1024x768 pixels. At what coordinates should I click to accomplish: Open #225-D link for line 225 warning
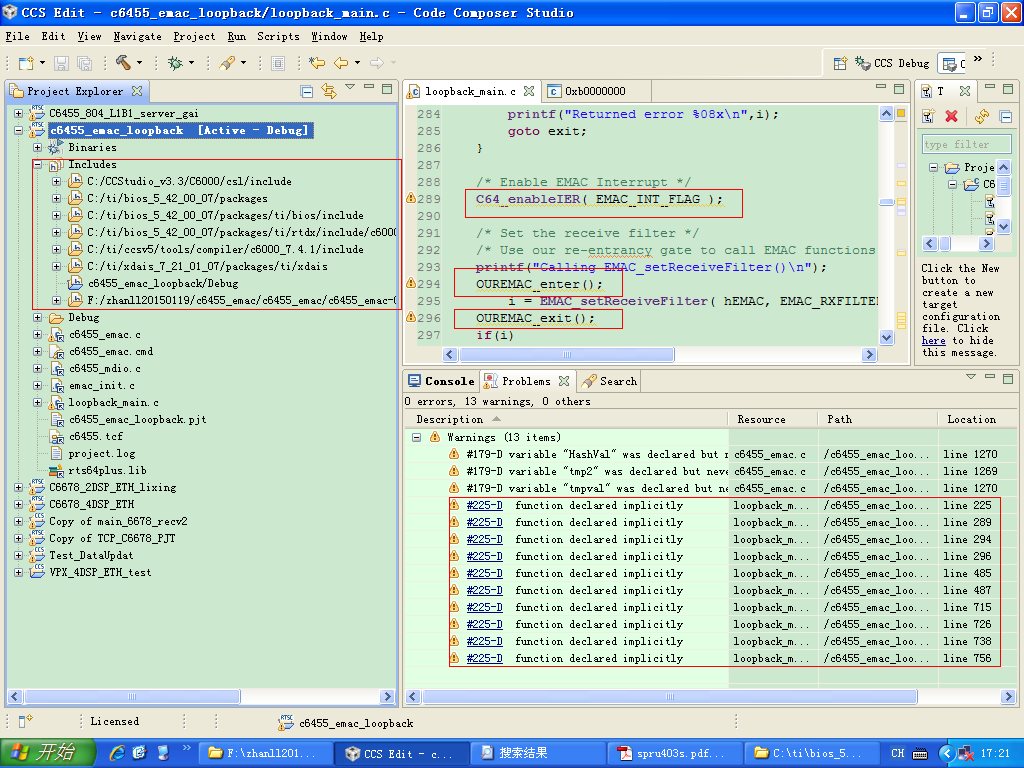pyautogui.click(x=485, y=505)
